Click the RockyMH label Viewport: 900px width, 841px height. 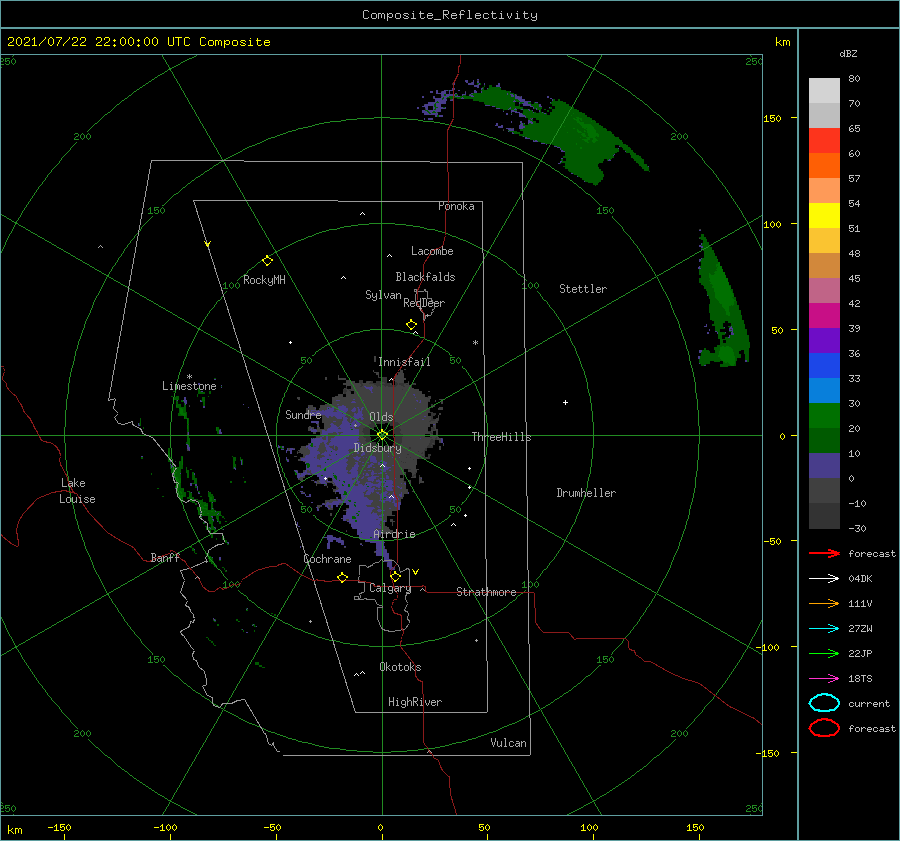coord(264,280)
